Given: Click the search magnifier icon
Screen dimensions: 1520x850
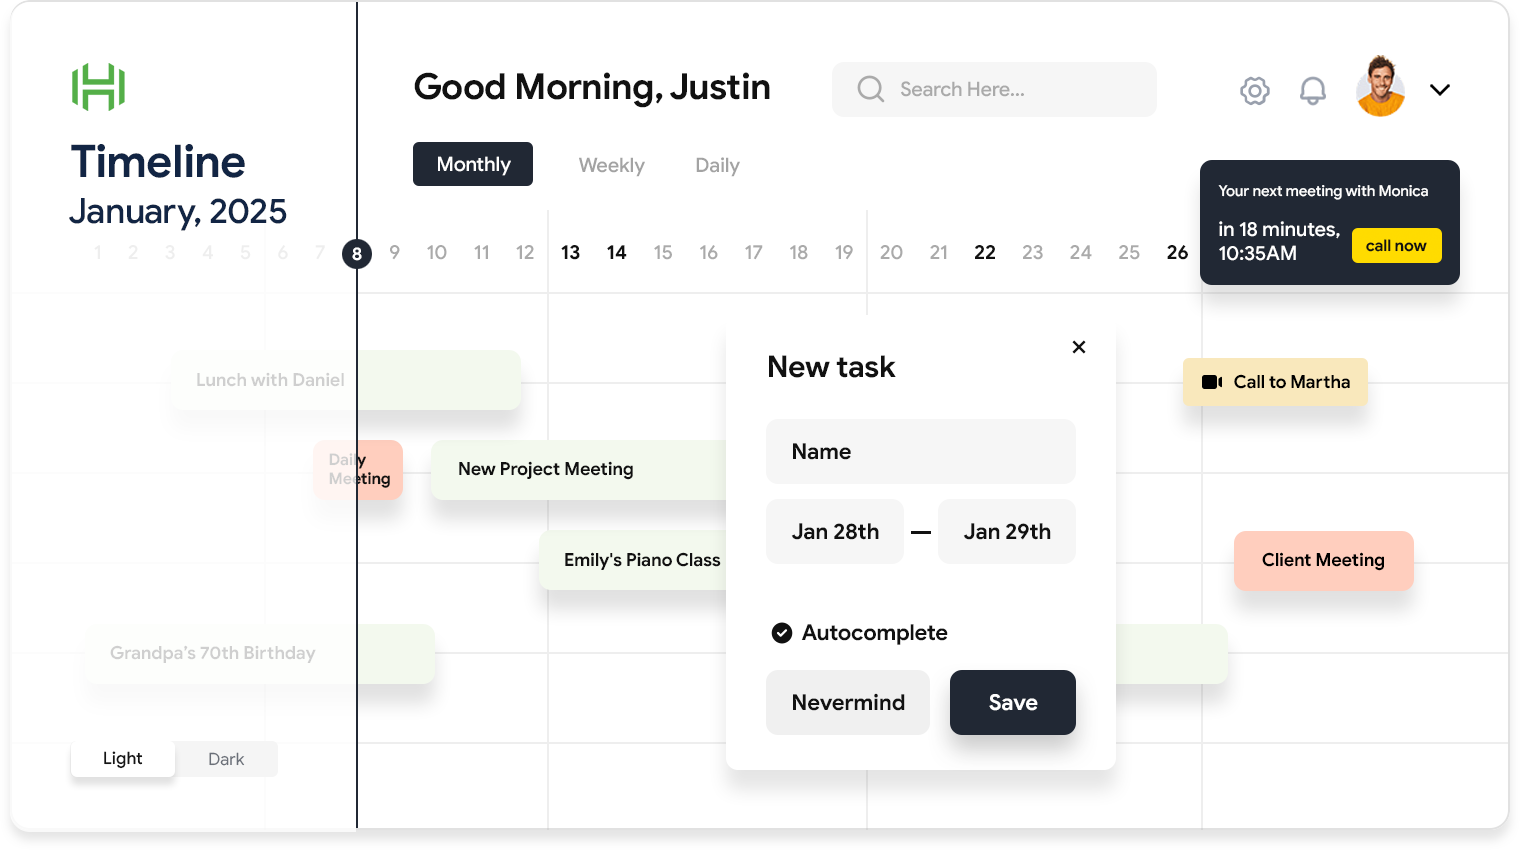Looking at the screenshot, I should [870, 90].
